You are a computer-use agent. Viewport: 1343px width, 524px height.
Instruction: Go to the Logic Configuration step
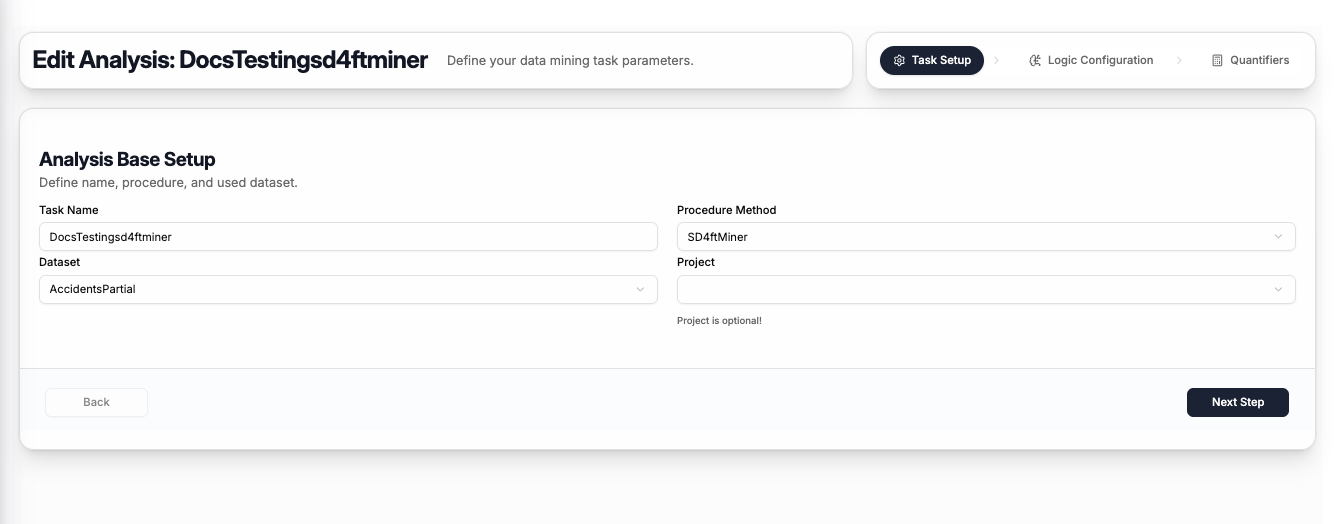pos(1100,60)
